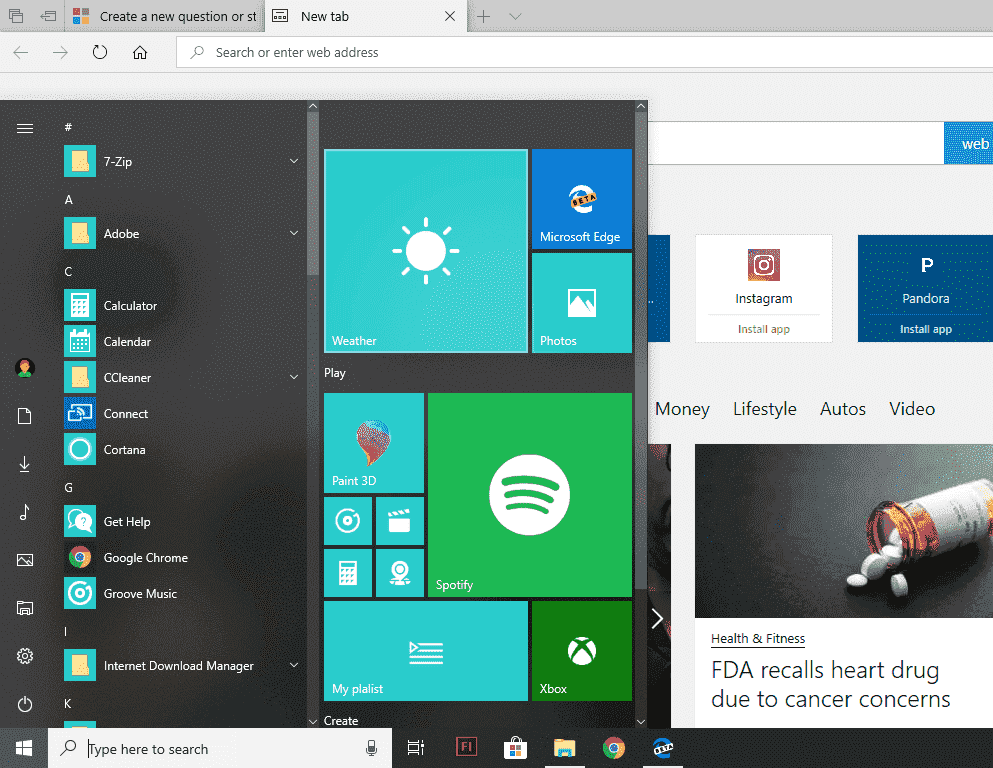Click the browser Refresh button

pos(100,52)
